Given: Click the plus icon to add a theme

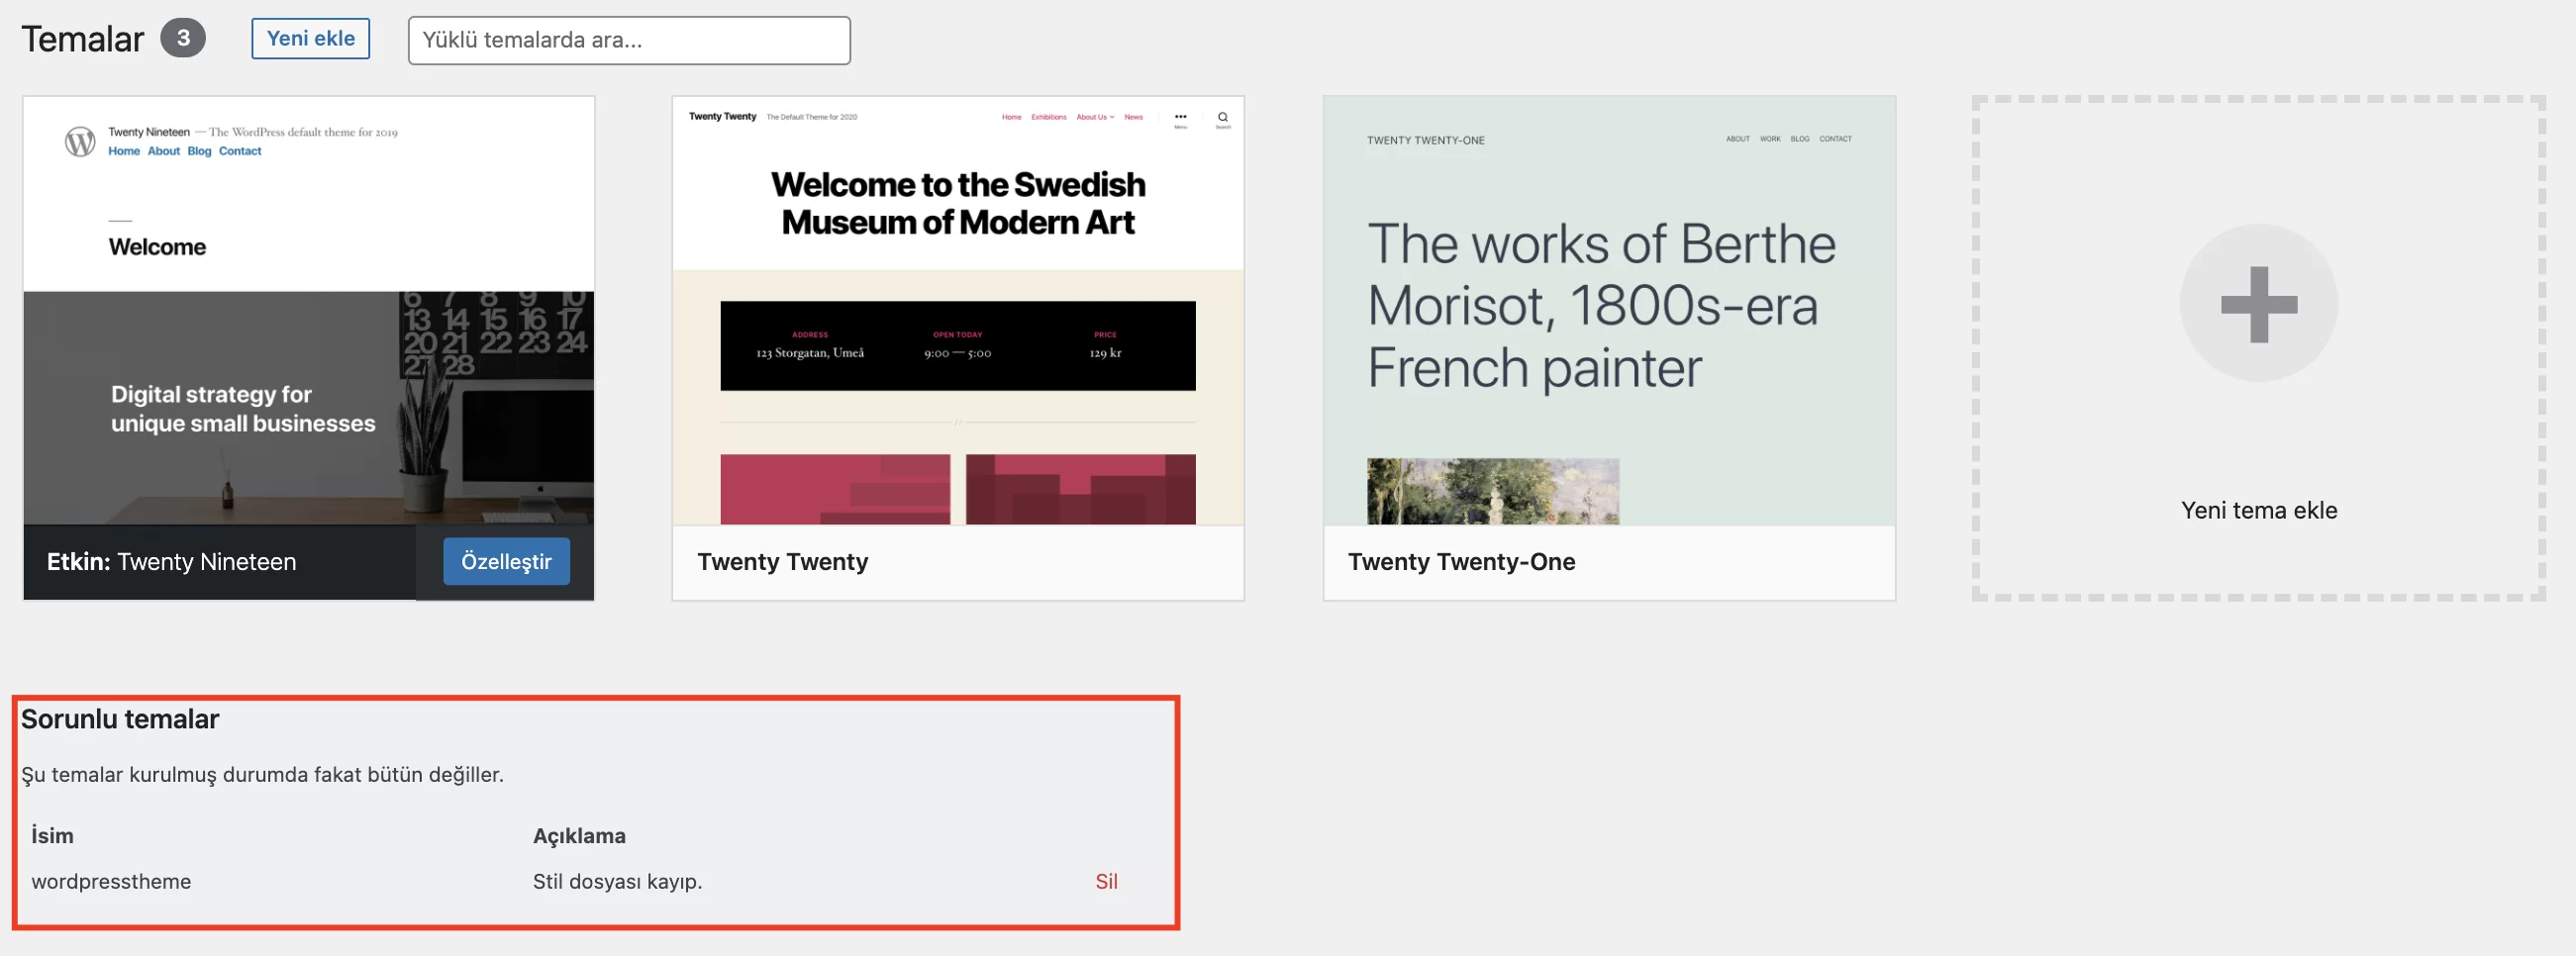Looking at the screenshot, I should tap(2258, 304).
